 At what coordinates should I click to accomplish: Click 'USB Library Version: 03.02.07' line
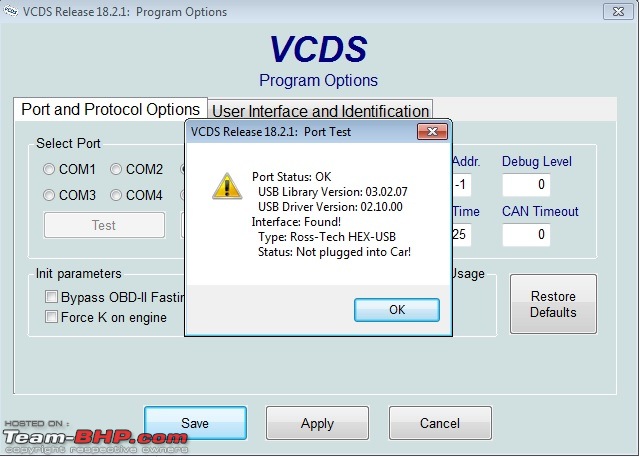(333, 192)
